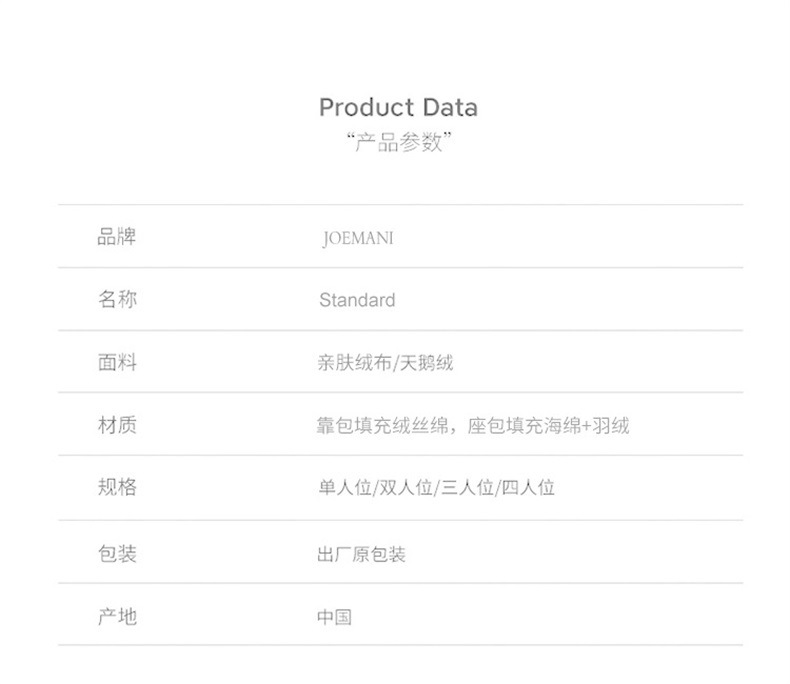
Task: Click the 亲肤绒布/天鹅绒 fabric value
Action: 385,363
